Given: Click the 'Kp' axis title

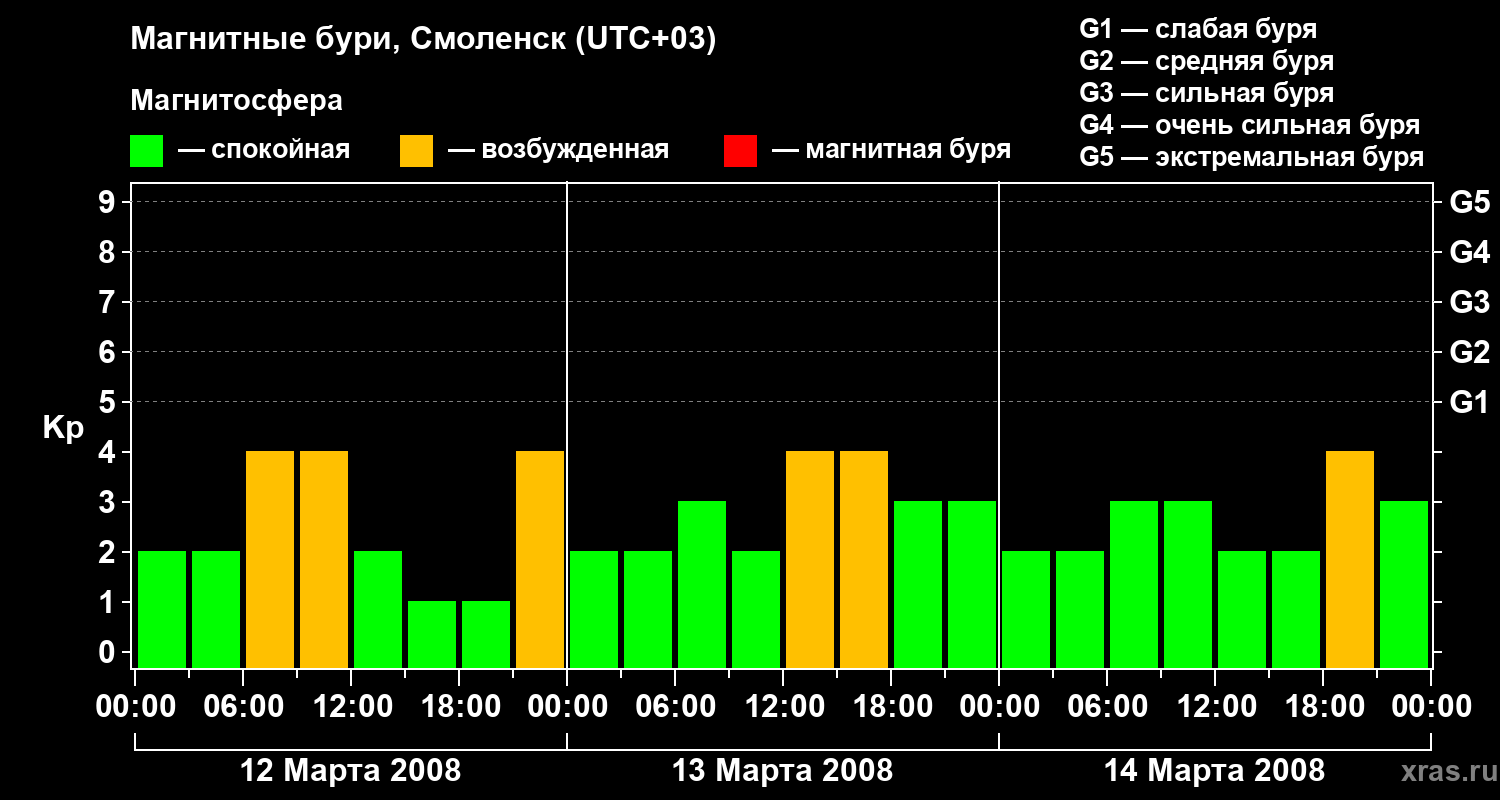Looking at the screenshot, I should point(64,427).
